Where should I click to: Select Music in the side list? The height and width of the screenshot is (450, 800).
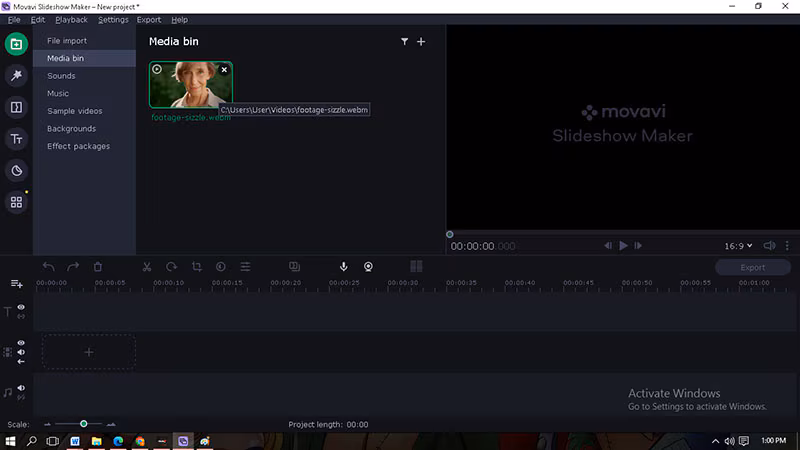85,93
